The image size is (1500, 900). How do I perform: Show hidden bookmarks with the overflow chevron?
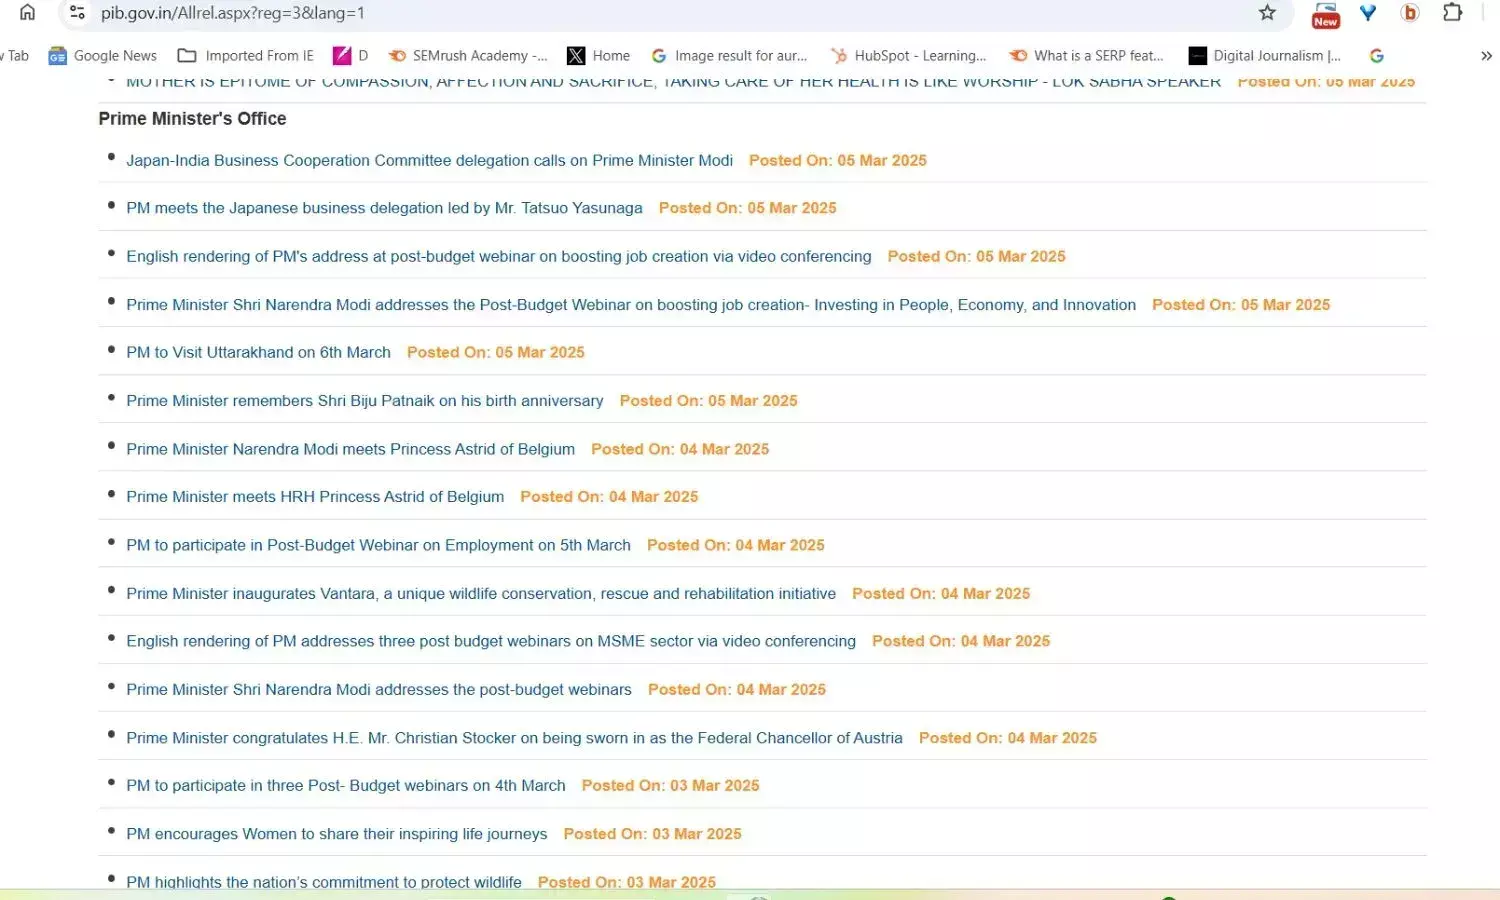tap(1486, 56)
